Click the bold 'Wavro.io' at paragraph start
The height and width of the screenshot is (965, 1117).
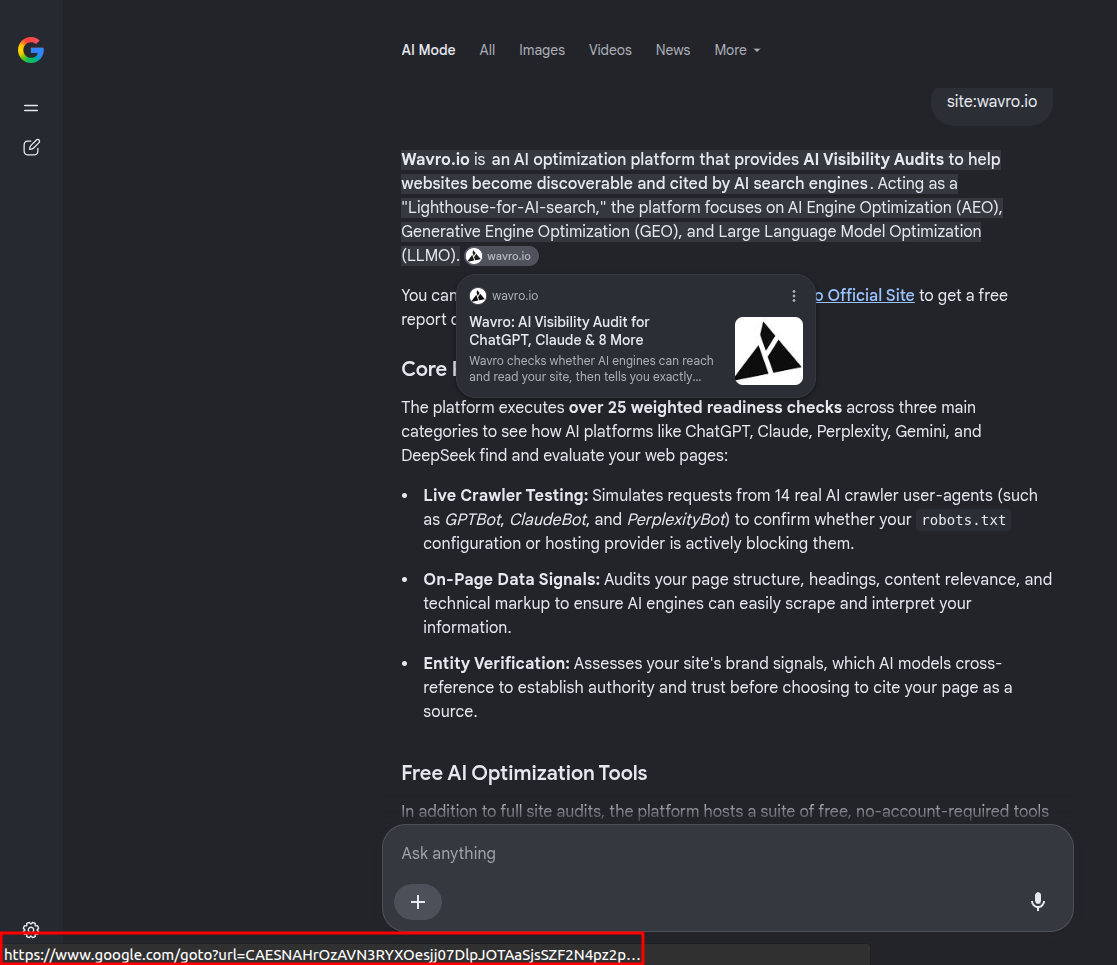pyautogui.click(x=435, y=160)
